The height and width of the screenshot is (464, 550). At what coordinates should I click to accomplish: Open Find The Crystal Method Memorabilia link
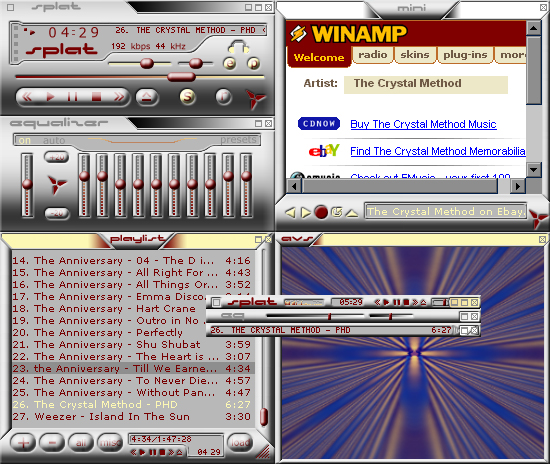click(x=438, y=151)
